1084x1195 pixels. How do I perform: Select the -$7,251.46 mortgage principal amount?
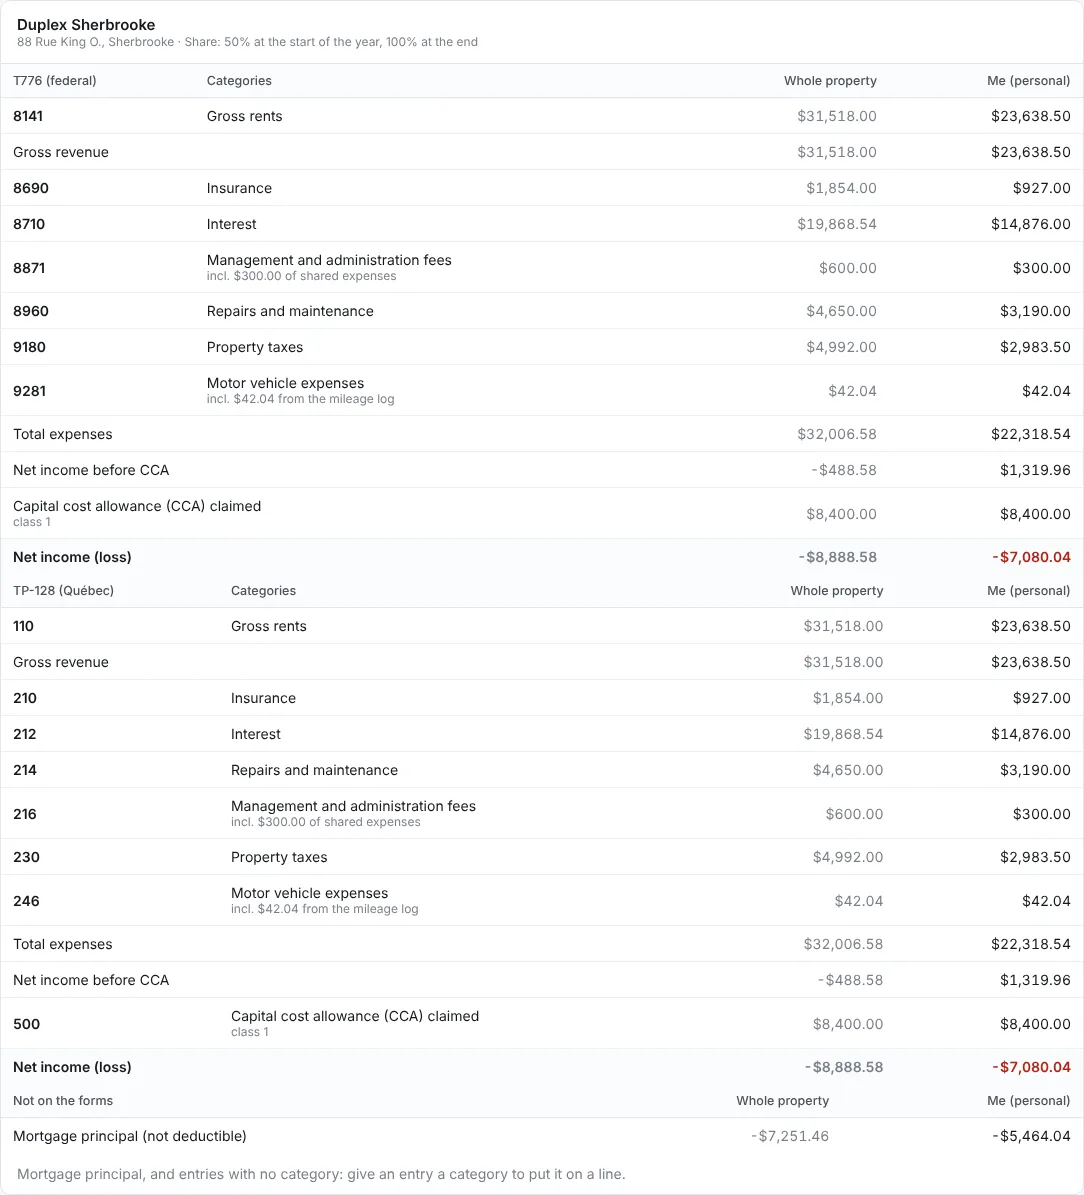790,1136
